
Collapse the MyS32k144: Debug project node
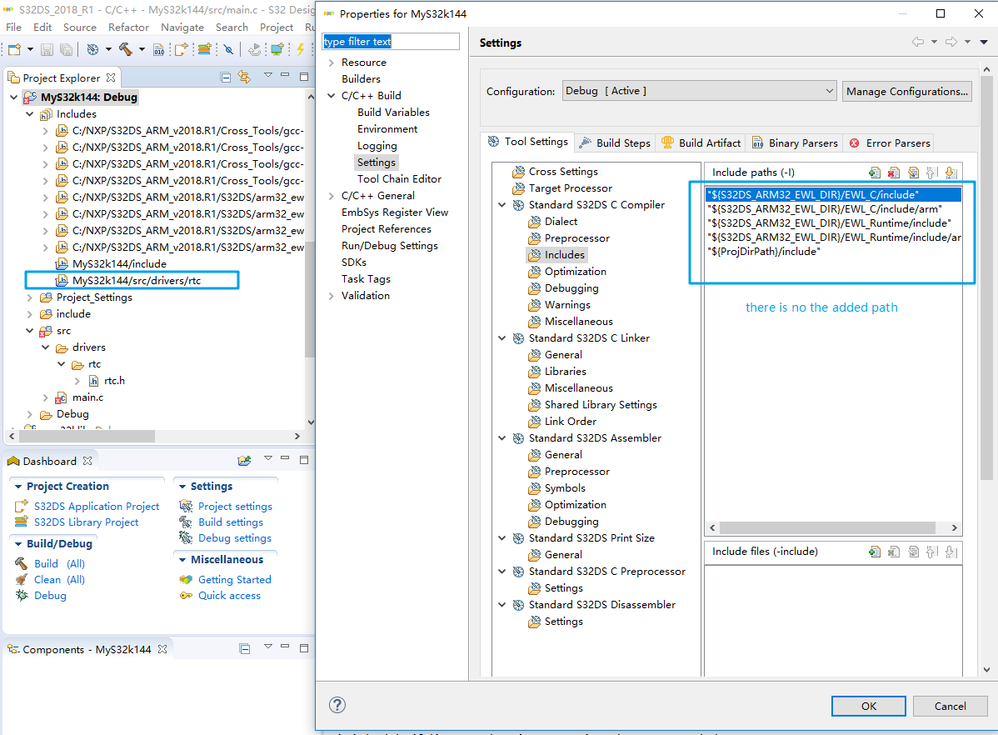coord(14,97)
